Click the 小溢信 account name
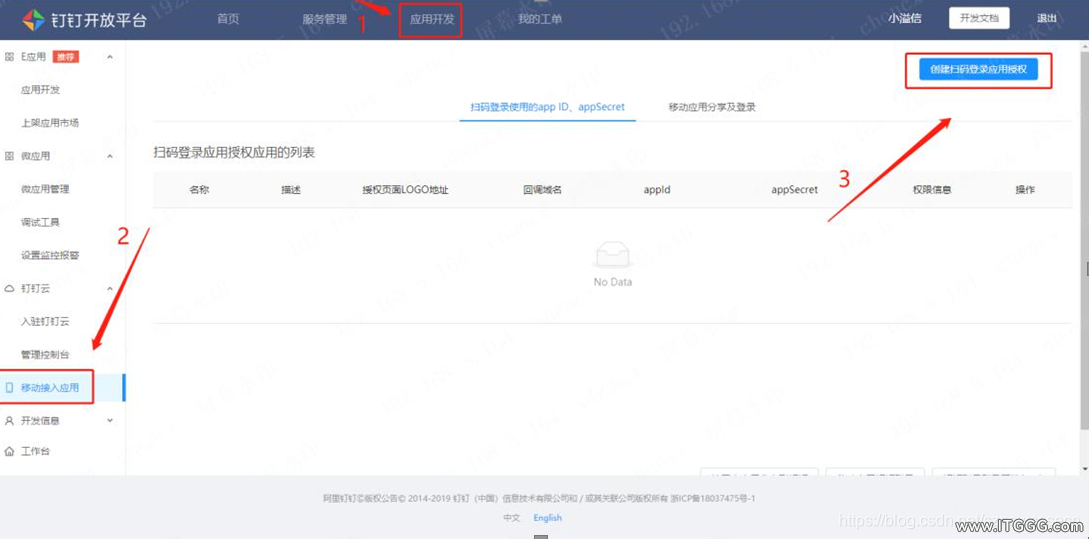1089x539 pixels. 904,19
